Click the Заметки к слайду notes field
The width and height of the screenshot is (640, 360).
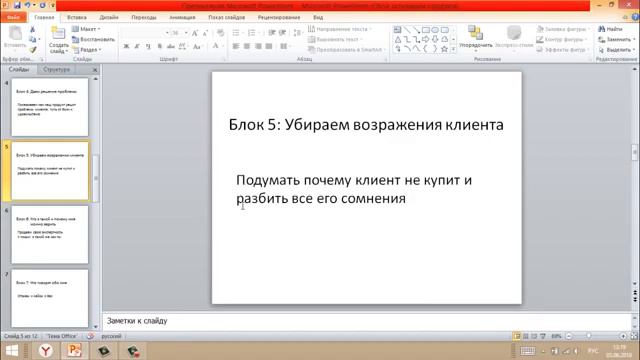(367, 321)
